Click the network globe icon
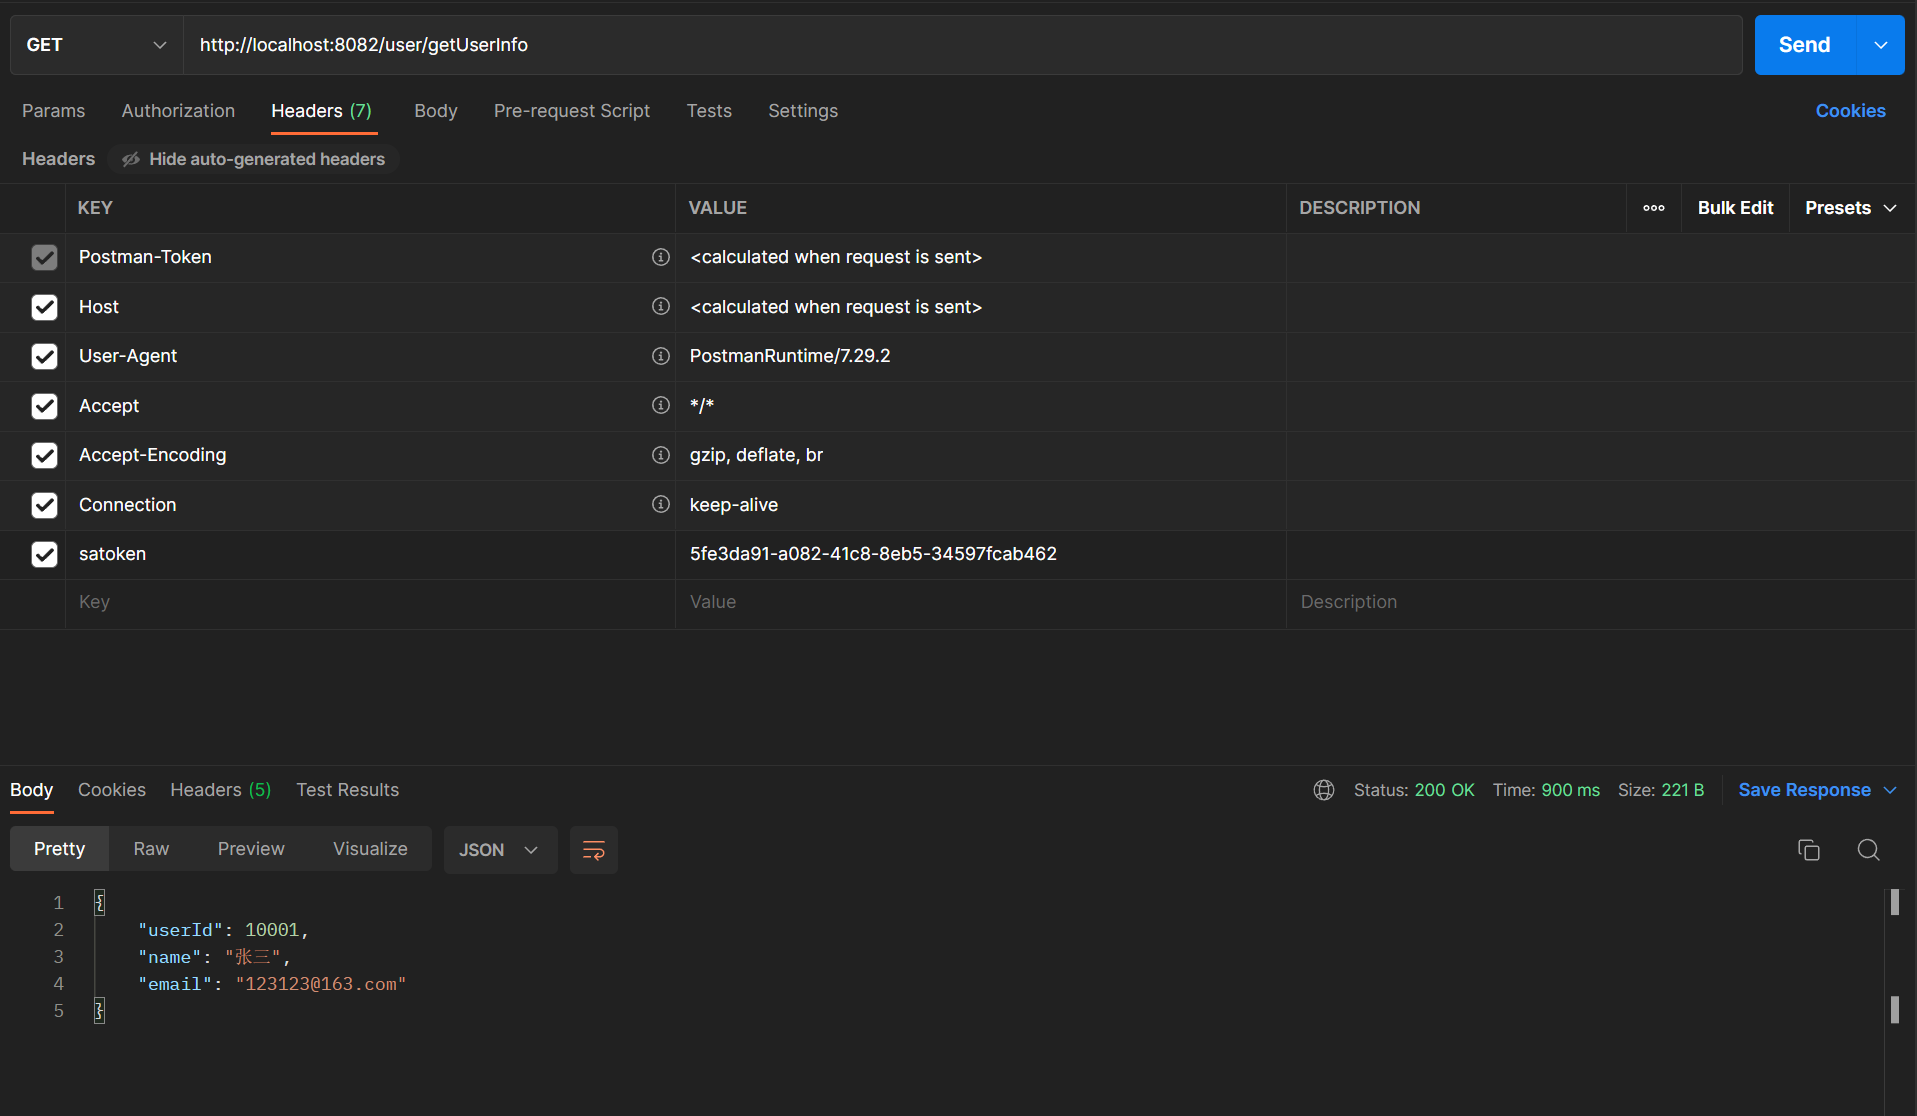Image resolution: width=1917 pixels, height=1116 pixels. [1324, 790]
